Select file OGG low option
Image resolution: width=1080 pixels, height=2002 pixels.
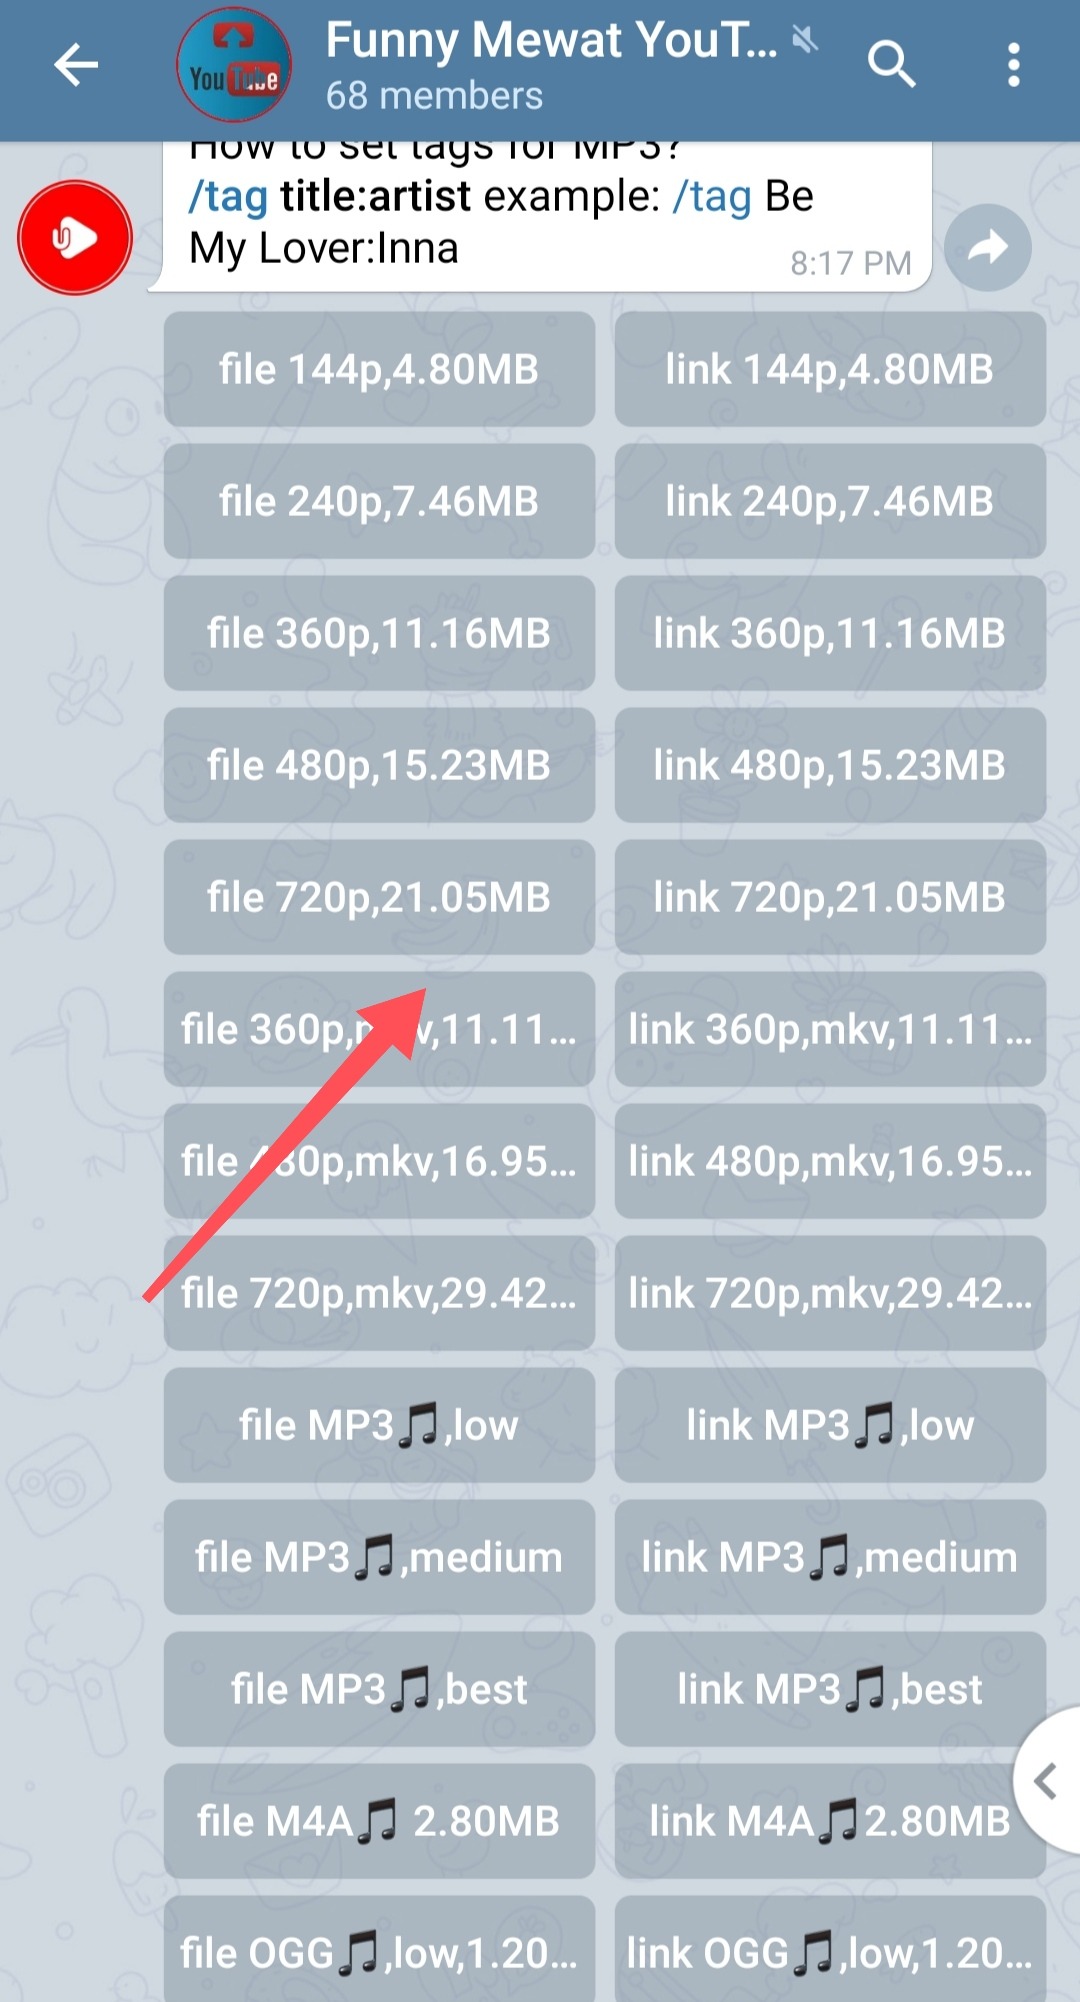tap(379, 1949)
